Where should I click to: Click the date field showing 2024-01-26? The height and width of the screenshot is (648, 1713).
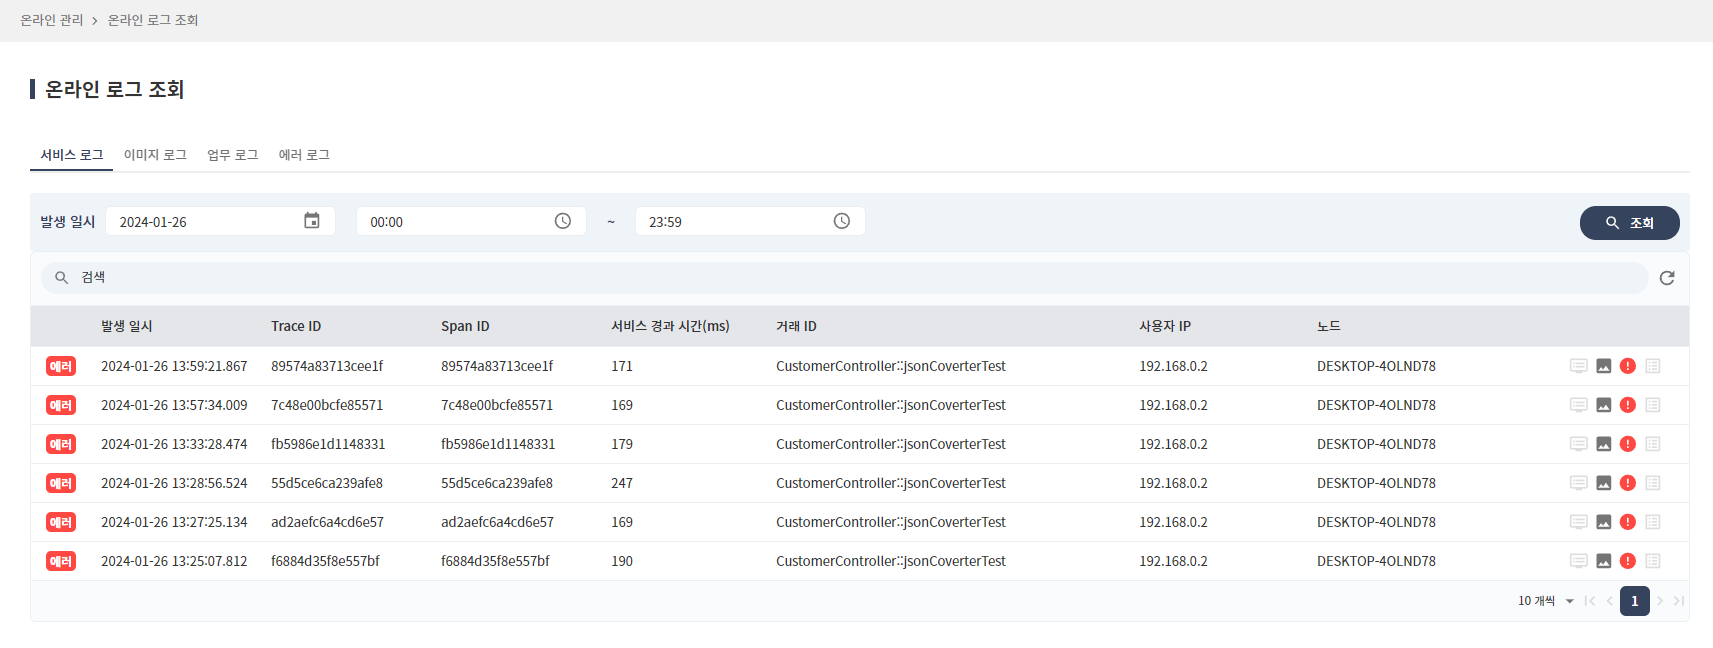[x=220, y=221]
